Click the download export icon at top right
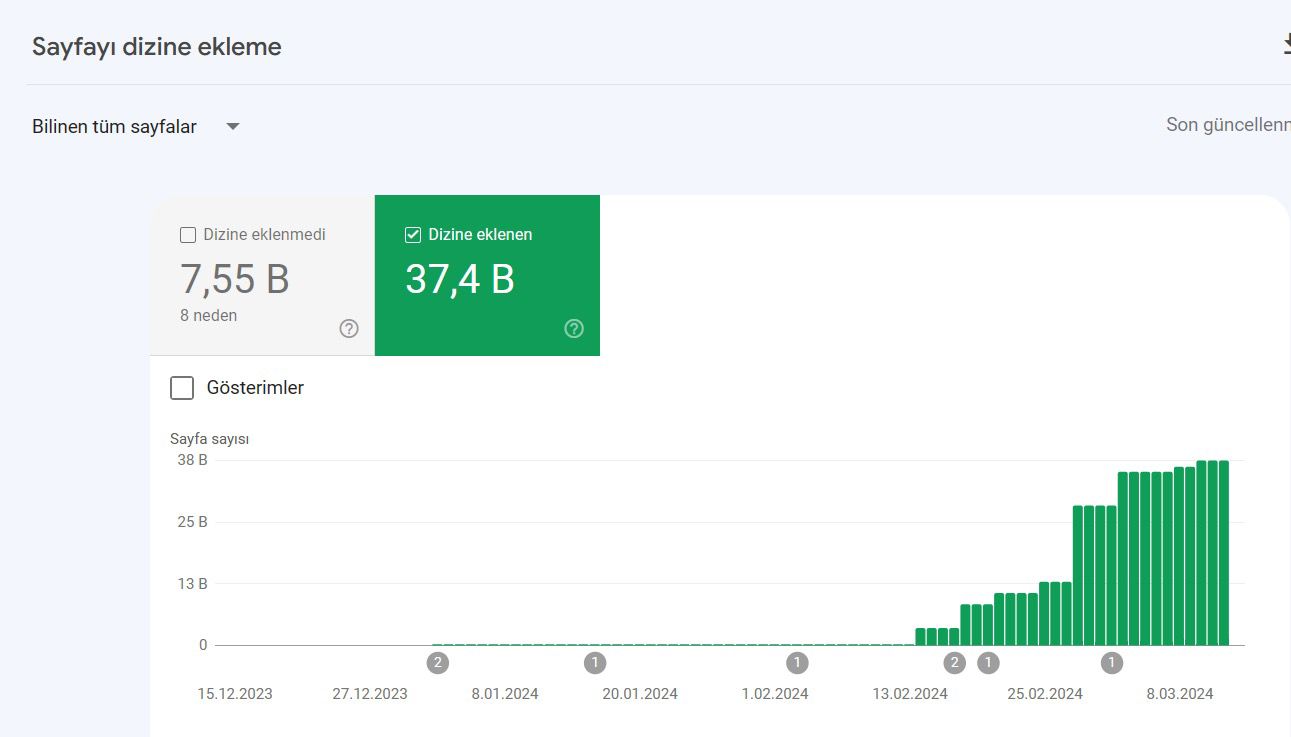1291x737 pixels. pyautogui.click(x=1286, y=45)
